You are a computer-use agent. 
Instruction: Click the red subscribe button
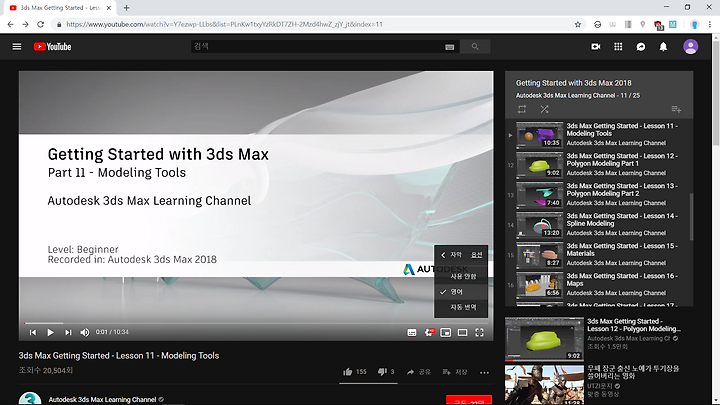pyautogui.click(x=469, y=400)
